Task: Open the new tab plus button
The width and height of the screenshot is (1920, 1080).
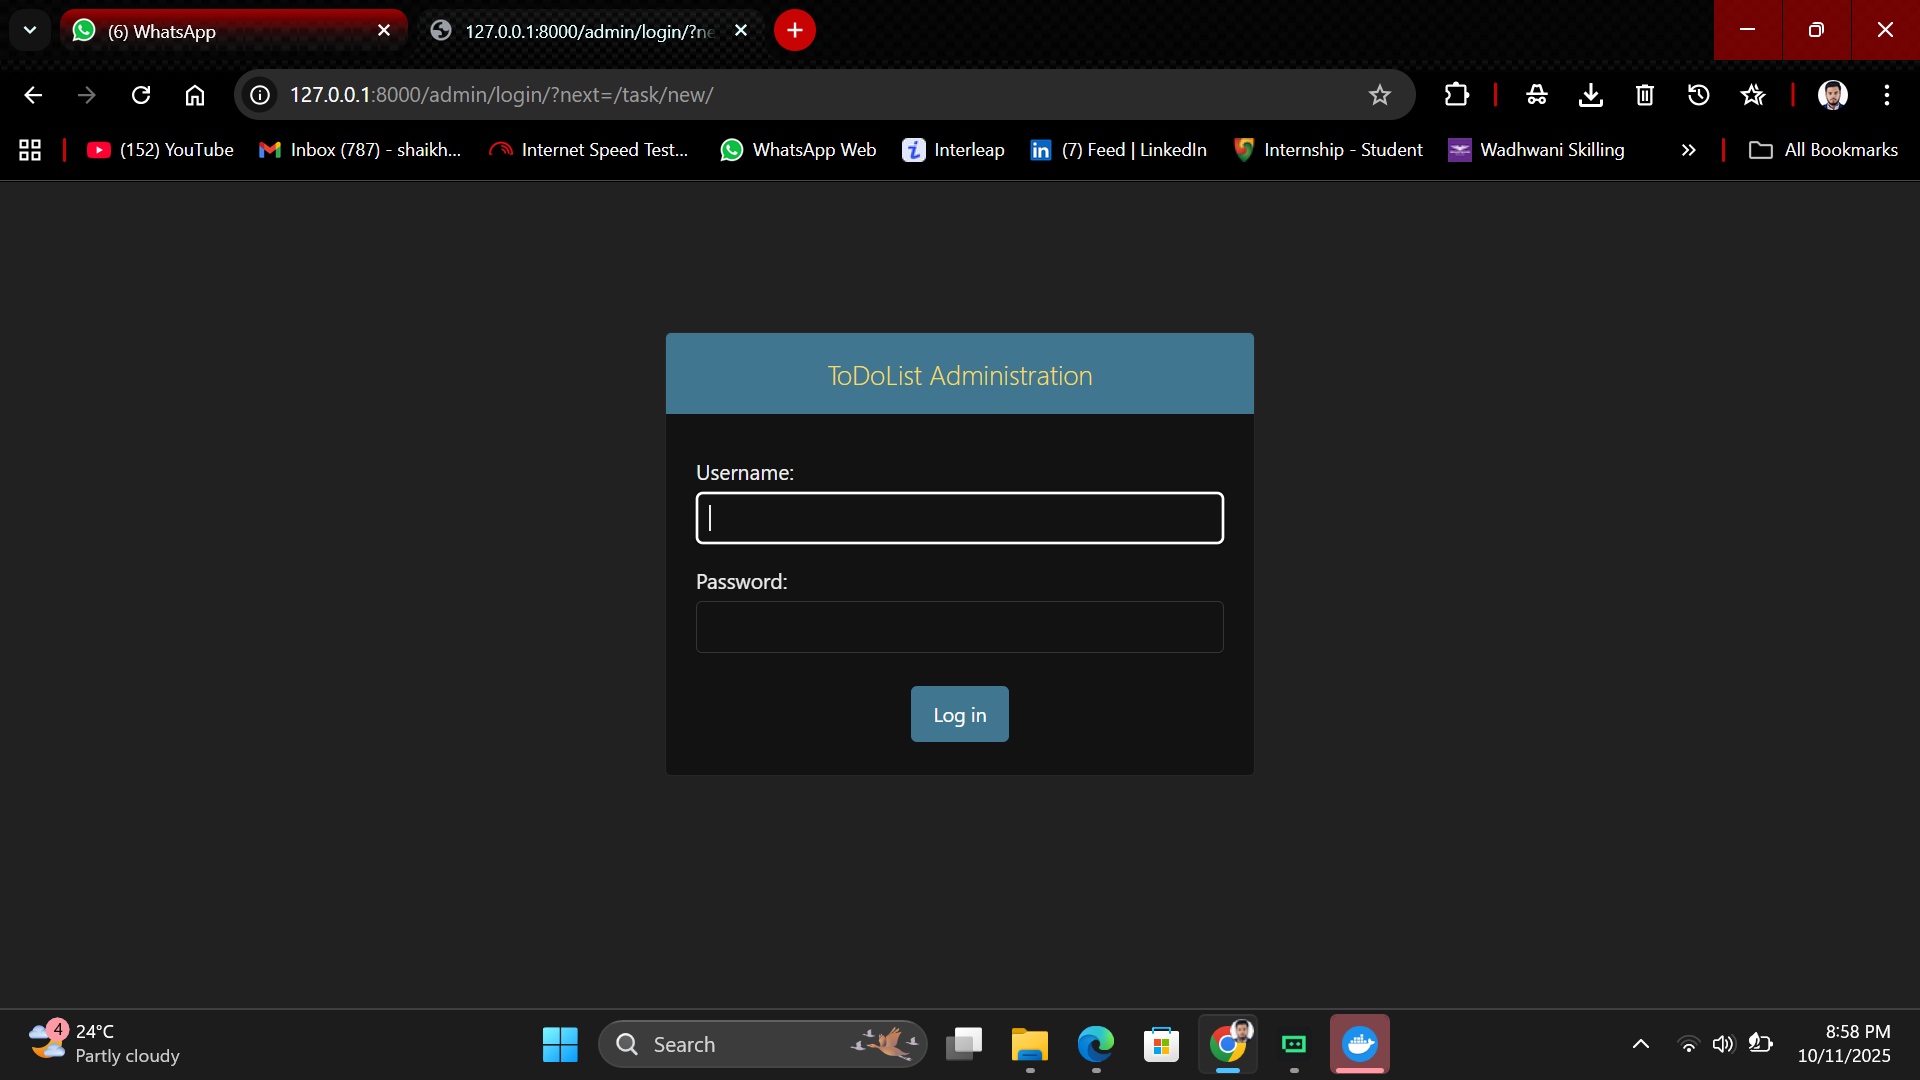Action: (x=795, y=30)
